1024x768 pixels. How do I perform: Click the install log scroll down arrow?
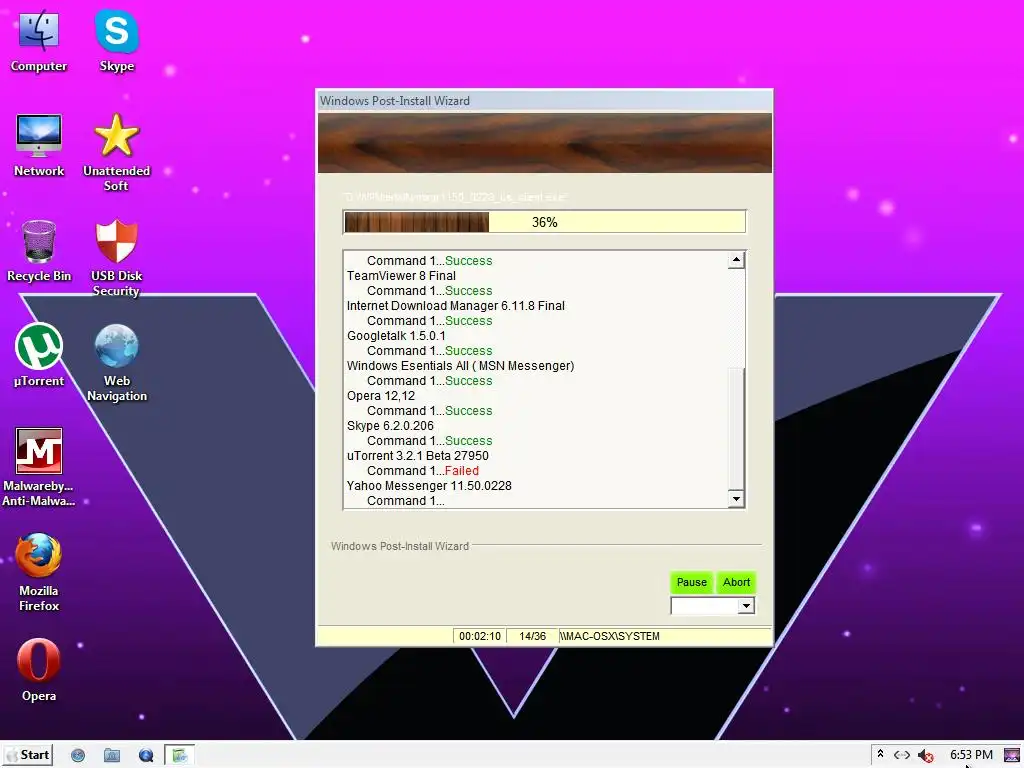[x=736, y=499]
